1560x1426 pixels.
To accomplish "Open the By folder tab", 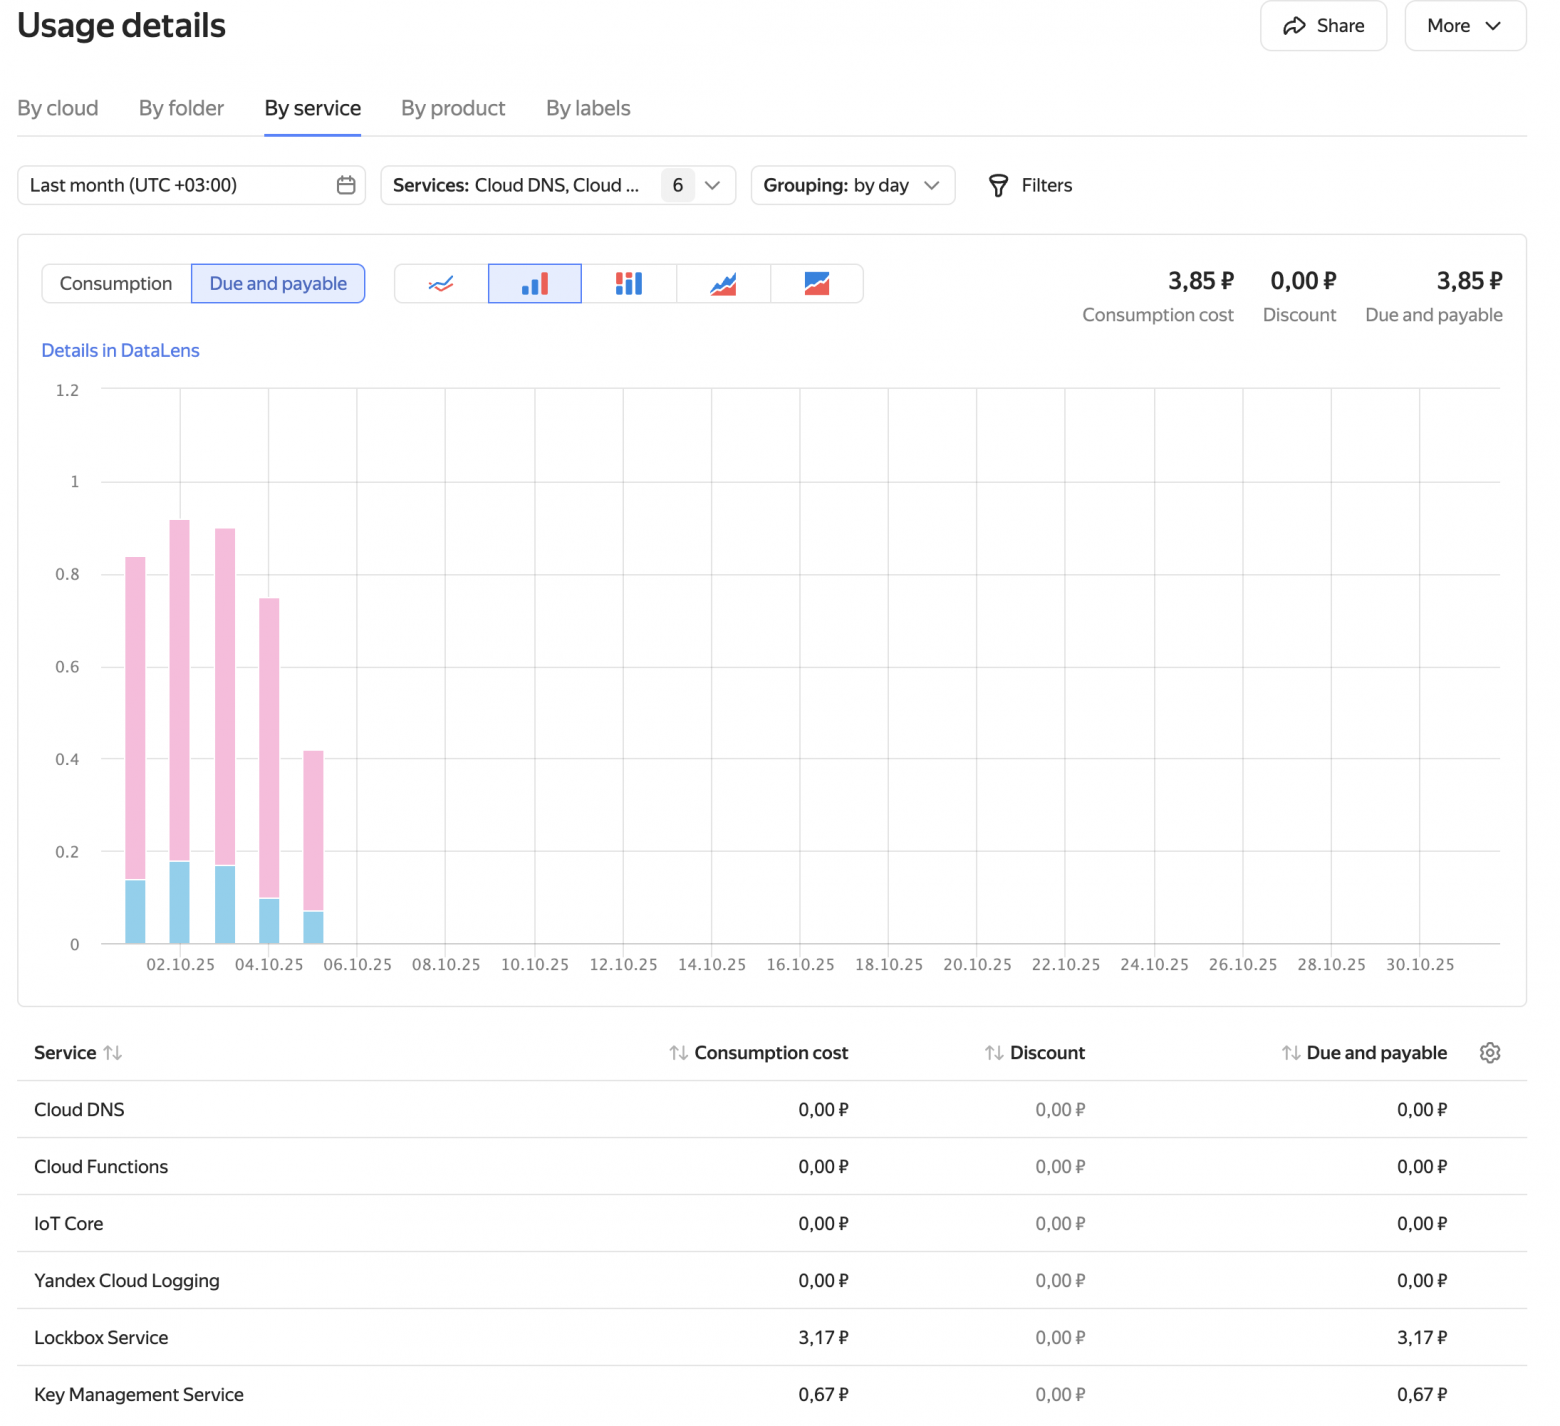I will (x=181, y=108).
